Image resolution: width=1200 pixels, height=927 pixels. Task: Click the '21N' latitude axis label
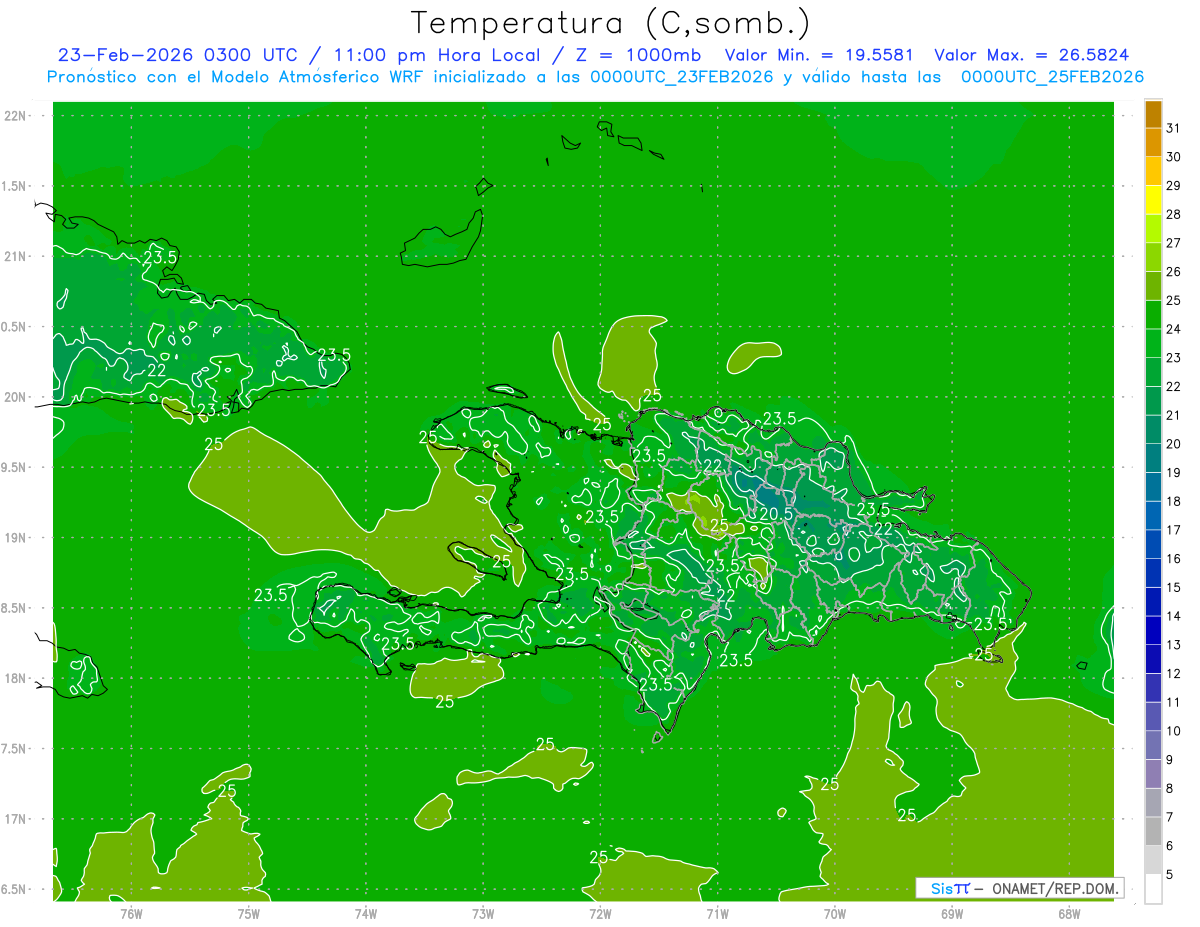click(x=14, y=256)
